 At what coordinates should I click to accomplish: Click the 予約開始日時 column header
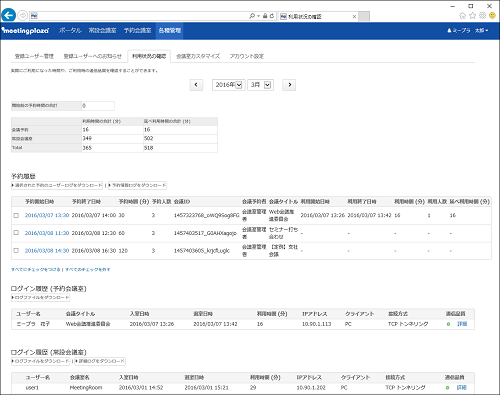pos(40,202)
